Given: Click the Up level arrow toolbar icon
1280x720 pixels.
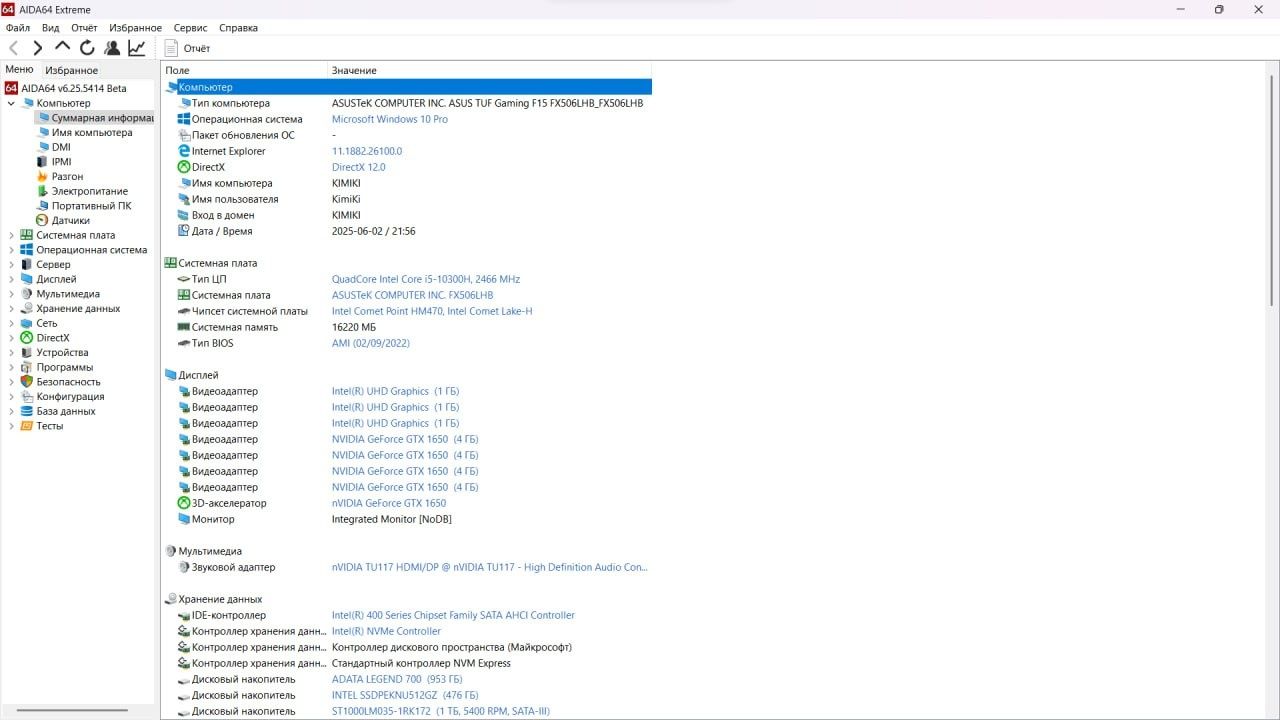Looking at the screenshot, I should (x=62, y=47).
